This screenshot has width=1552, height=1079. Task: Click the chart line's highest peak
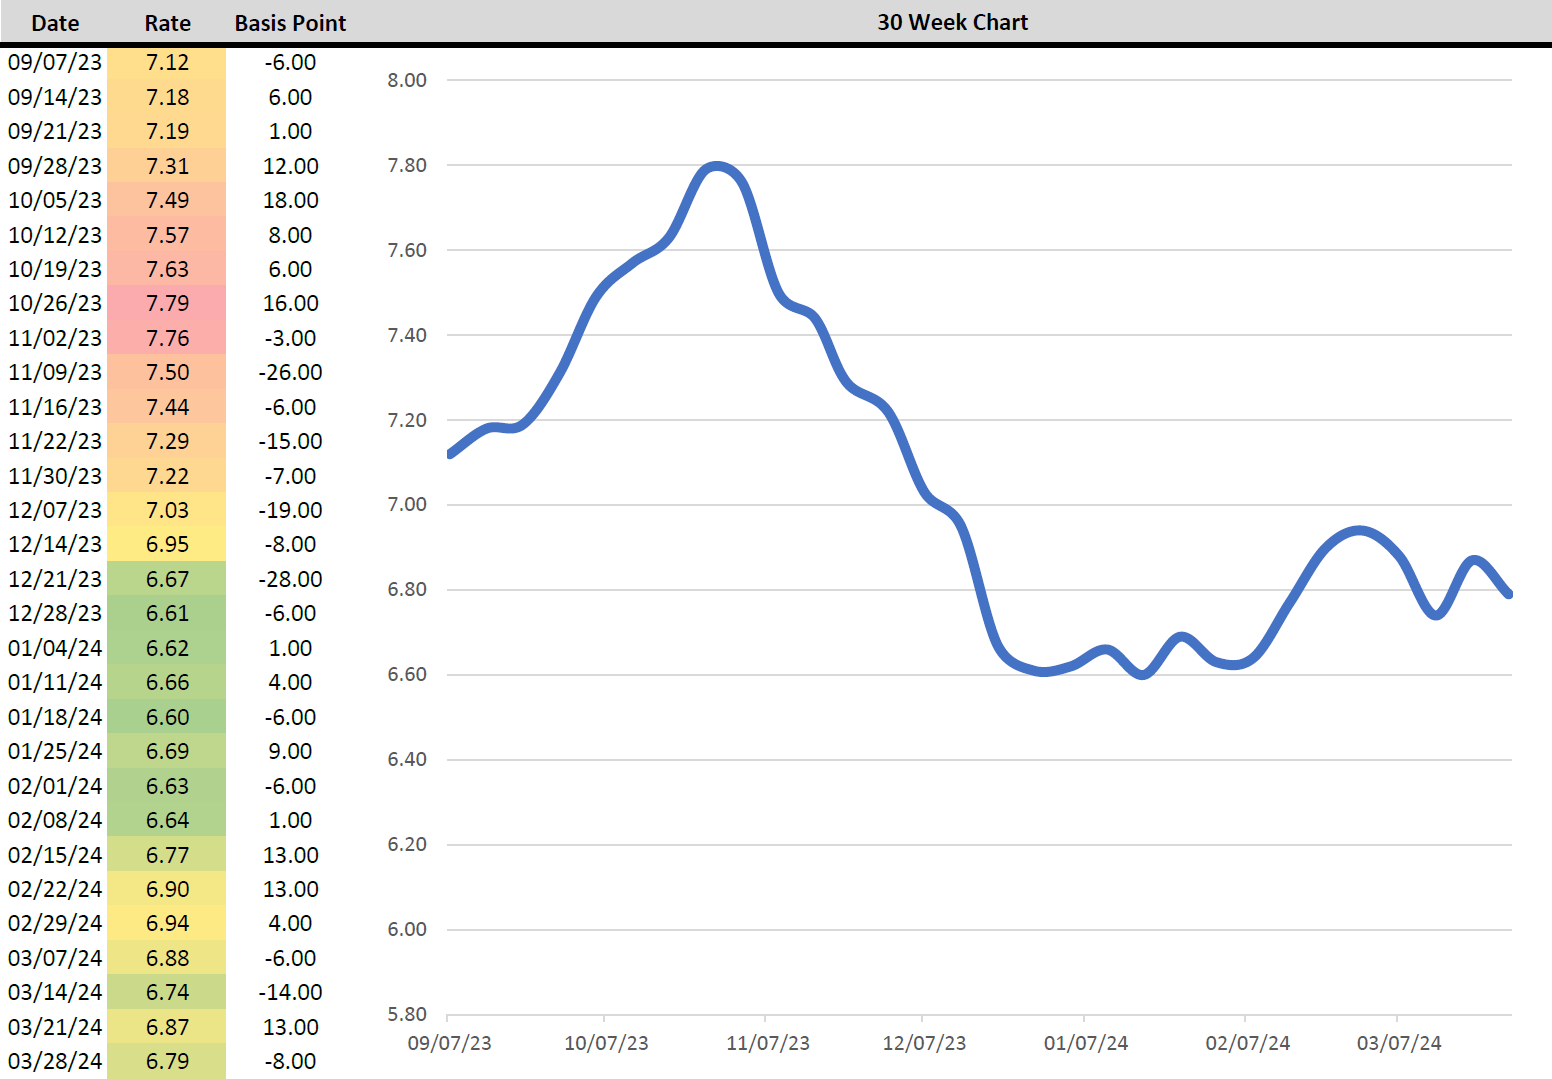(716, 166)
